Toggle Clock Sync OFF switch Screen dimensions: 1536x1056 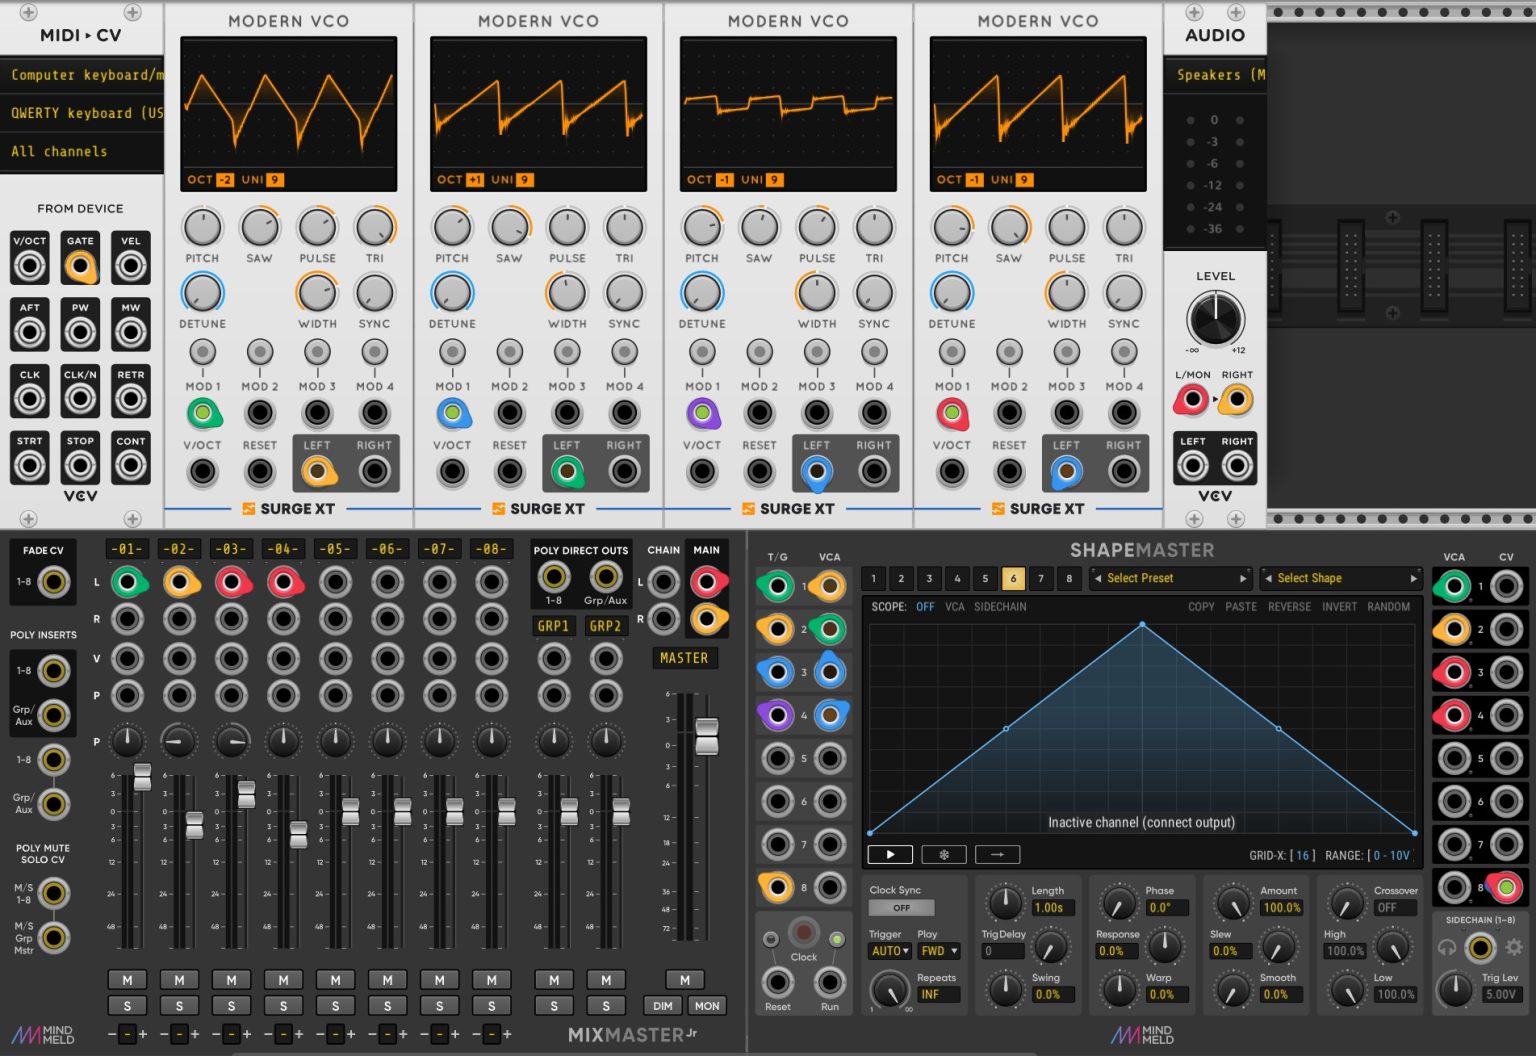point(901,908)
